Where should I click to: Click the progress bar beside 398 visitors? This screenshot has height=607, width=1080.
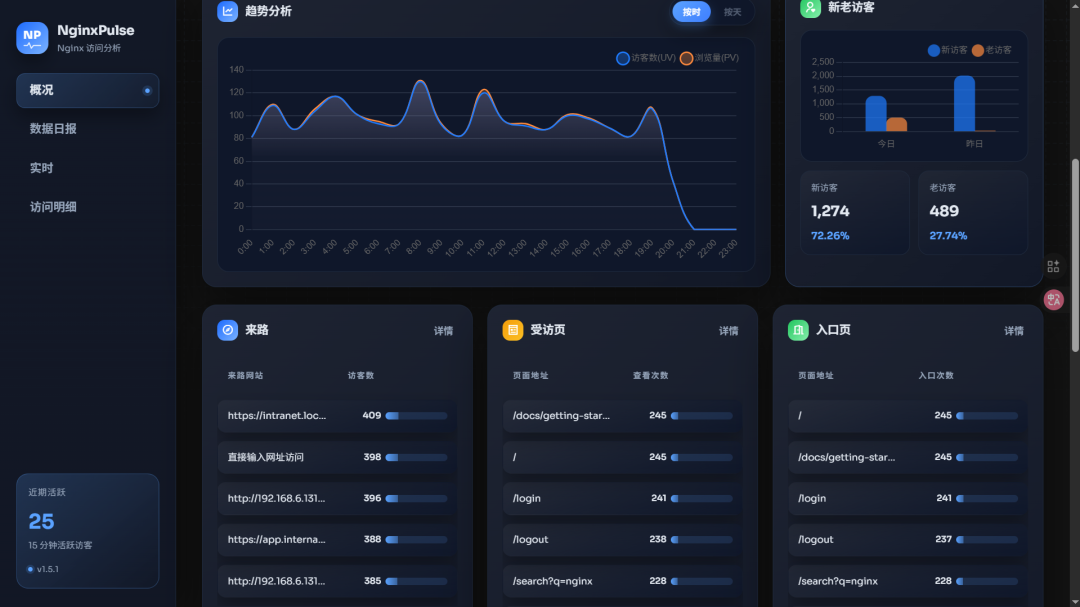(x=417, y=457)
